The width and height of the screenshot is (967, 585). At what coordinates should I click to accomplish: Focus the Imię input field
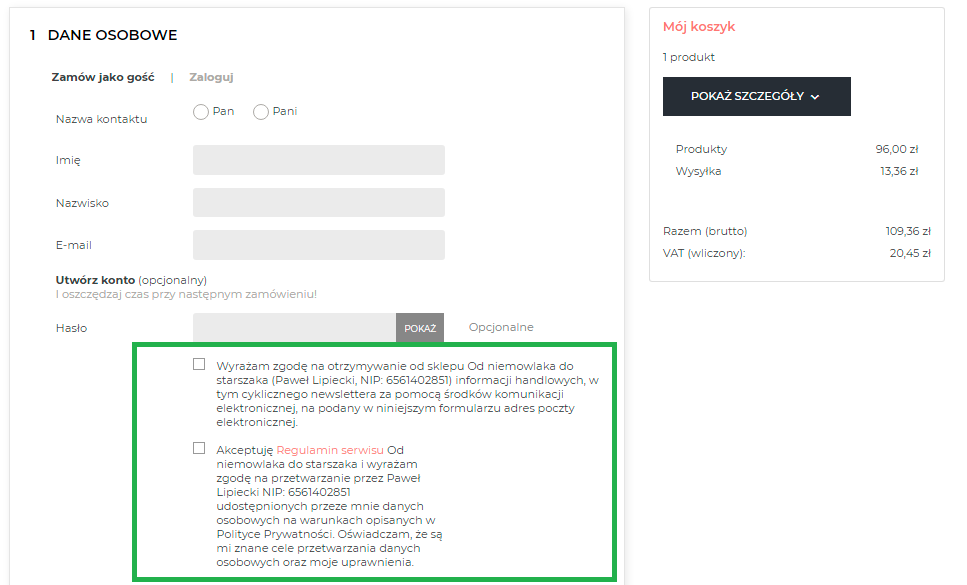[319, 160]
